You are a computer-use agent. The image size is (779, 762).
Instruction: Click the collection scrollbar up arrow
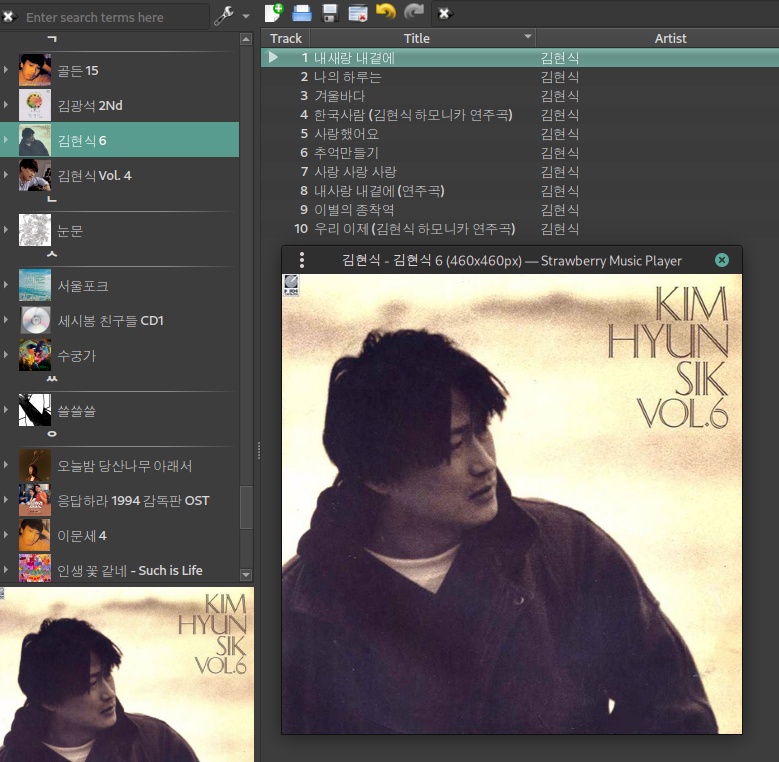(x=246, y=39)
